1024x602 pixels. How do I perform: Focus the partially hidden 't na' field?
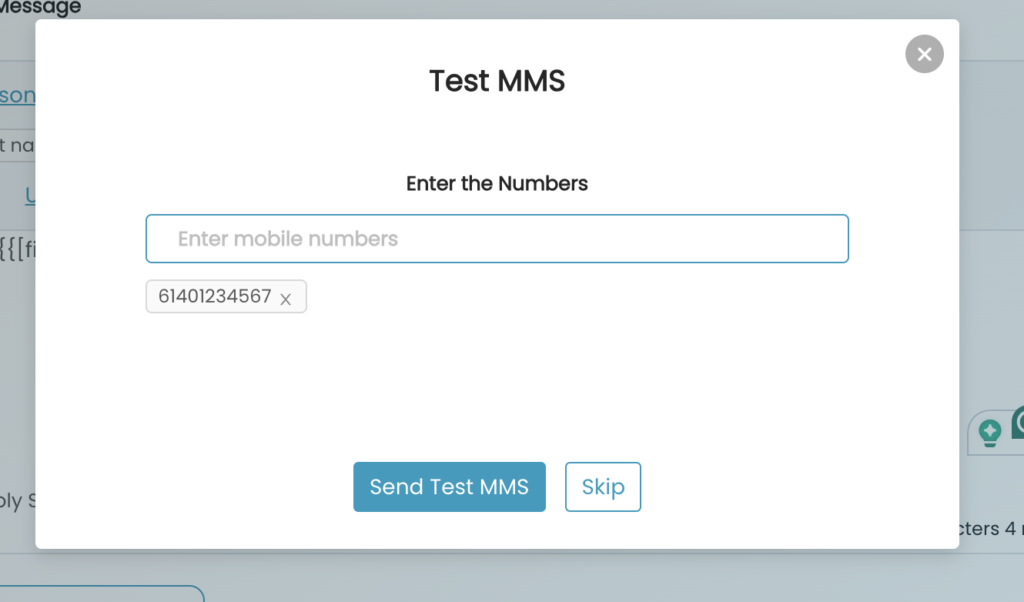18,145
